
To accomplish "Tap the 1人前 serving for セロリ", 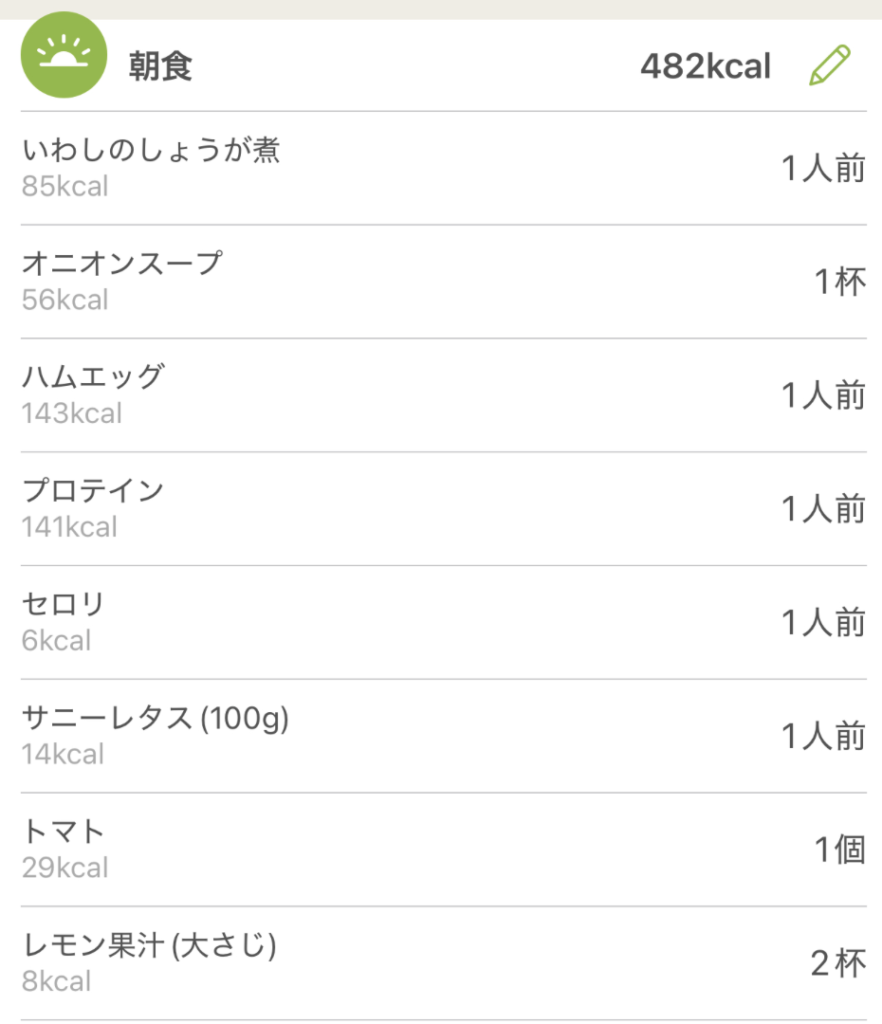I will [823, 623].
